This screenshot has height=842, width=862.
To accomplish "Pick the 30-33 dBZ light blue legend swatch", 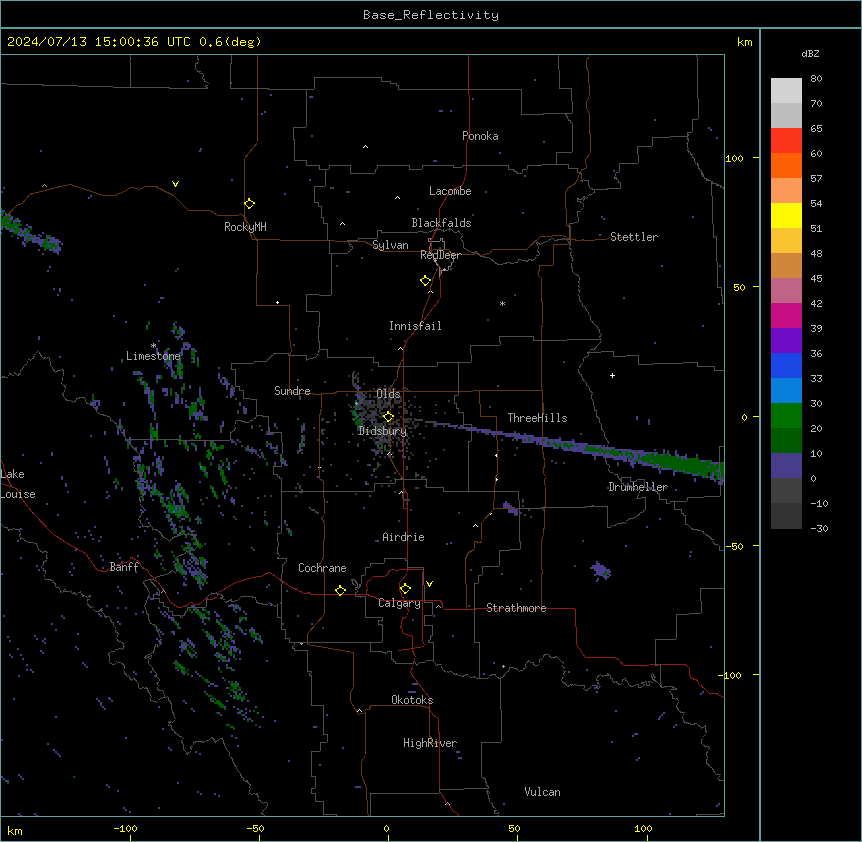I will click(786, 391).
